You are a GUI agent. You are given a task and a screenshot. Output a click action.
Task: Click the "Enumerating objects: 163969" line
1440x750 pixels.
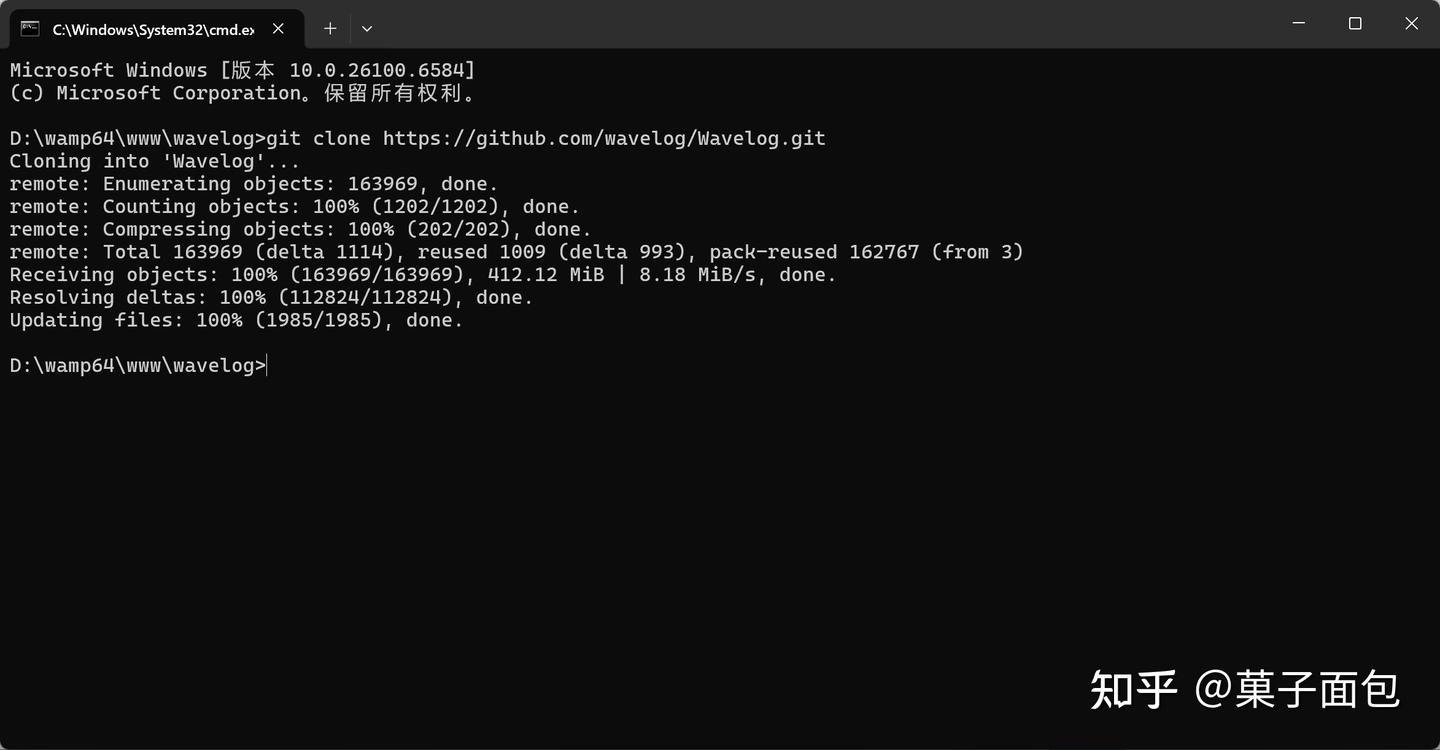click(x=253, y=184)
